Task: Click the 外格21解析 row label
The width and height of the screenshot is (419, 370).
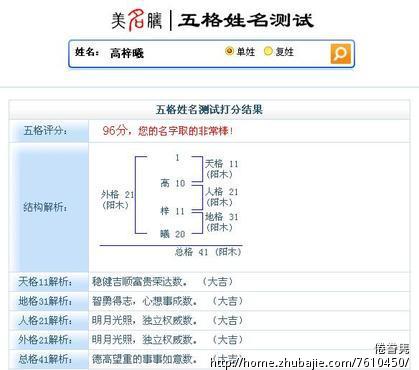Action: pyautogui.click(x=45, y=340)
